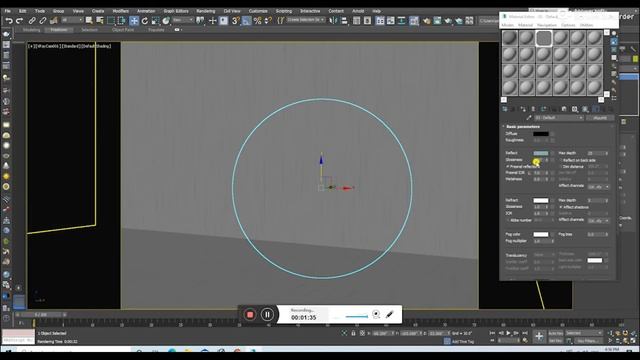The image size is (640, 360).
Task: Click the Play Animation button
Action: click(508, 333)
